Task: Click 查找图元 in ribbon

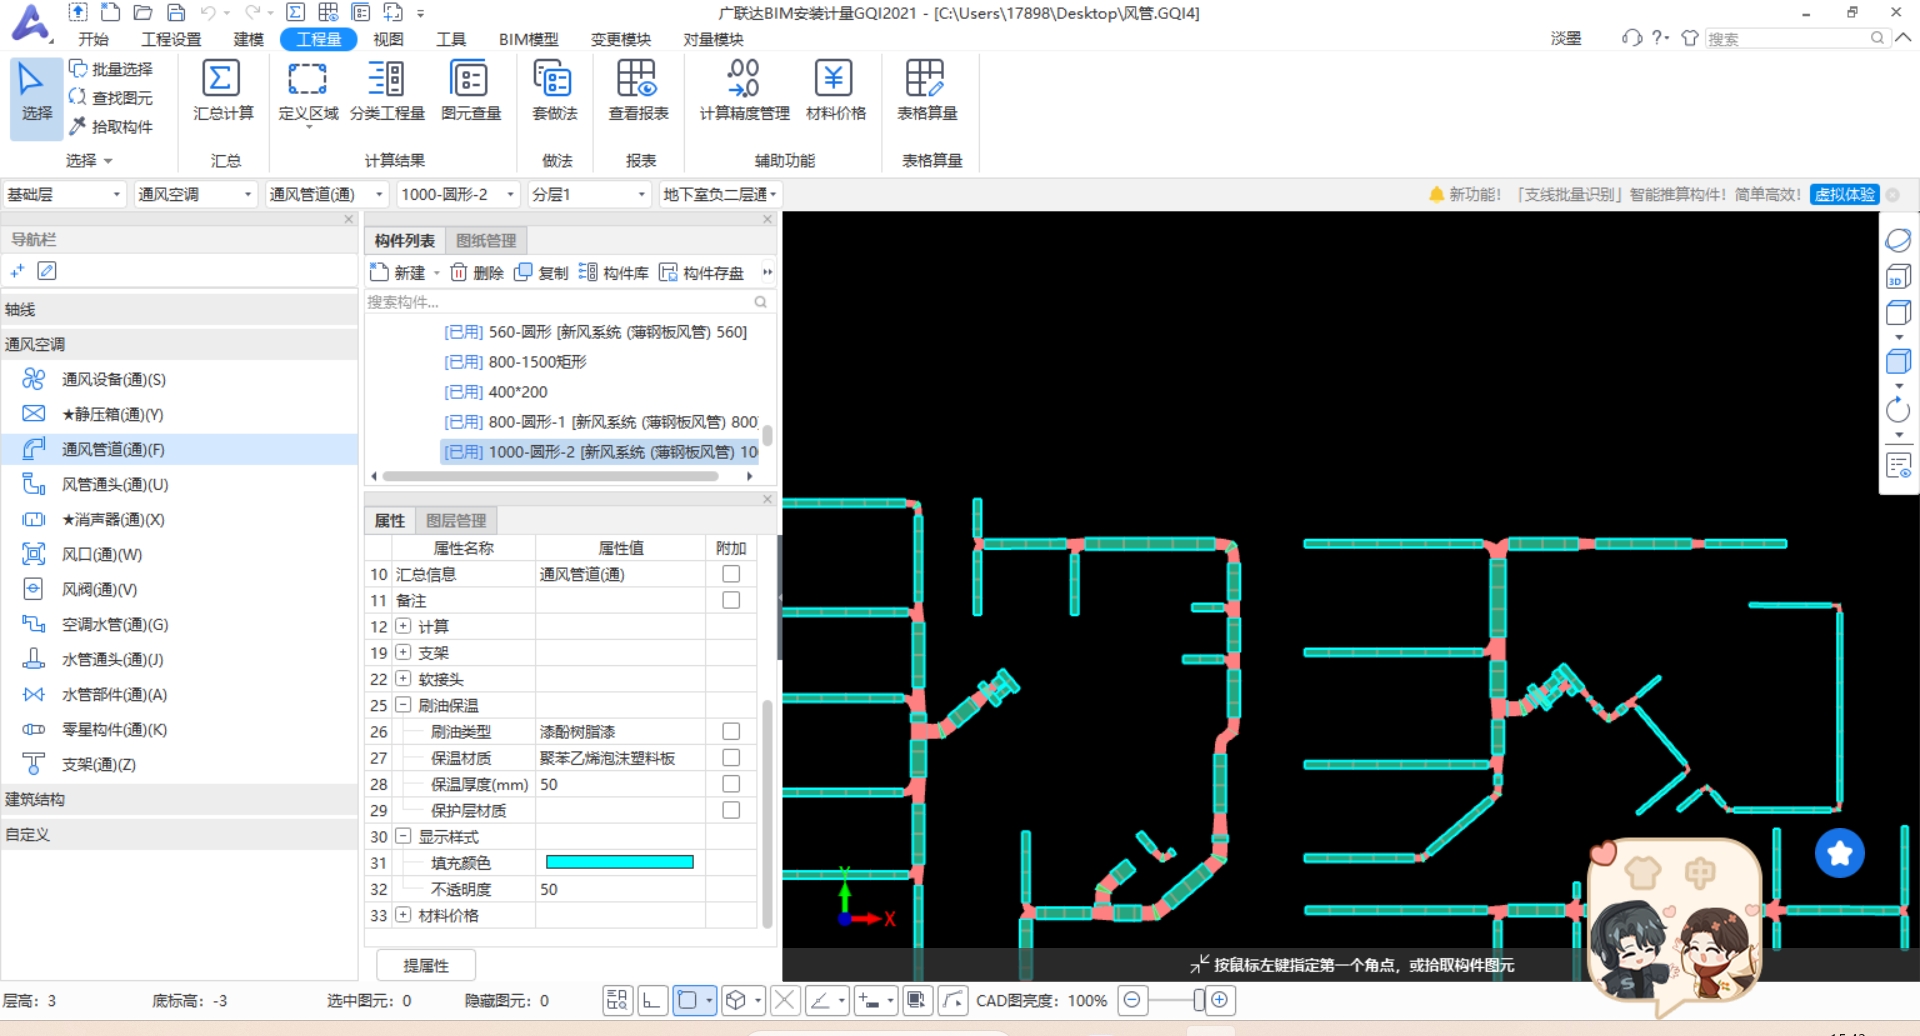Action: click(111, 97)
